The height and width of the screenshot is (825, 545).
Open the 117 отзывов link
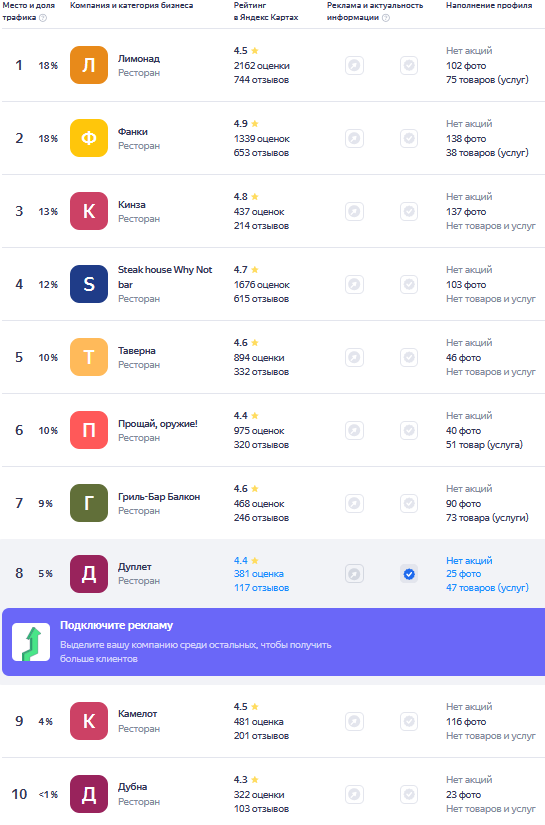pos(261,588)
